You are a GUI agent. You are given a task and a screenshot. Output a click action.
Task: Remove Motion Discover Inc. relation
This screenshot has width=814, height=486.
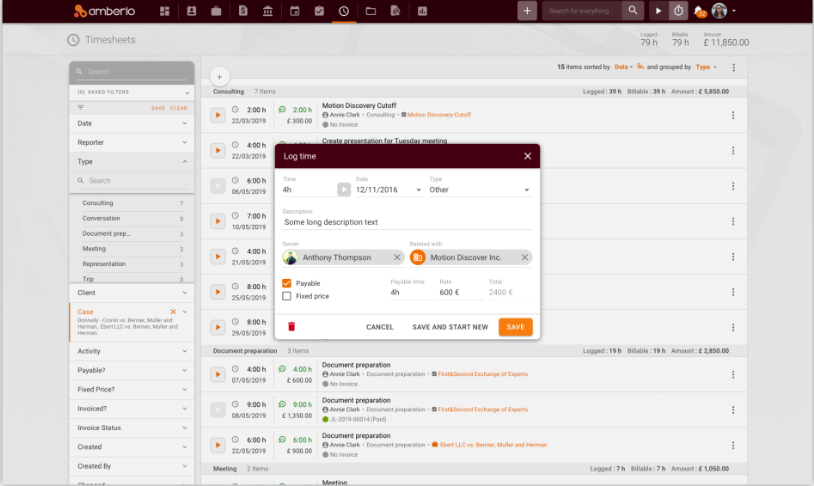(x=525, y=258)
